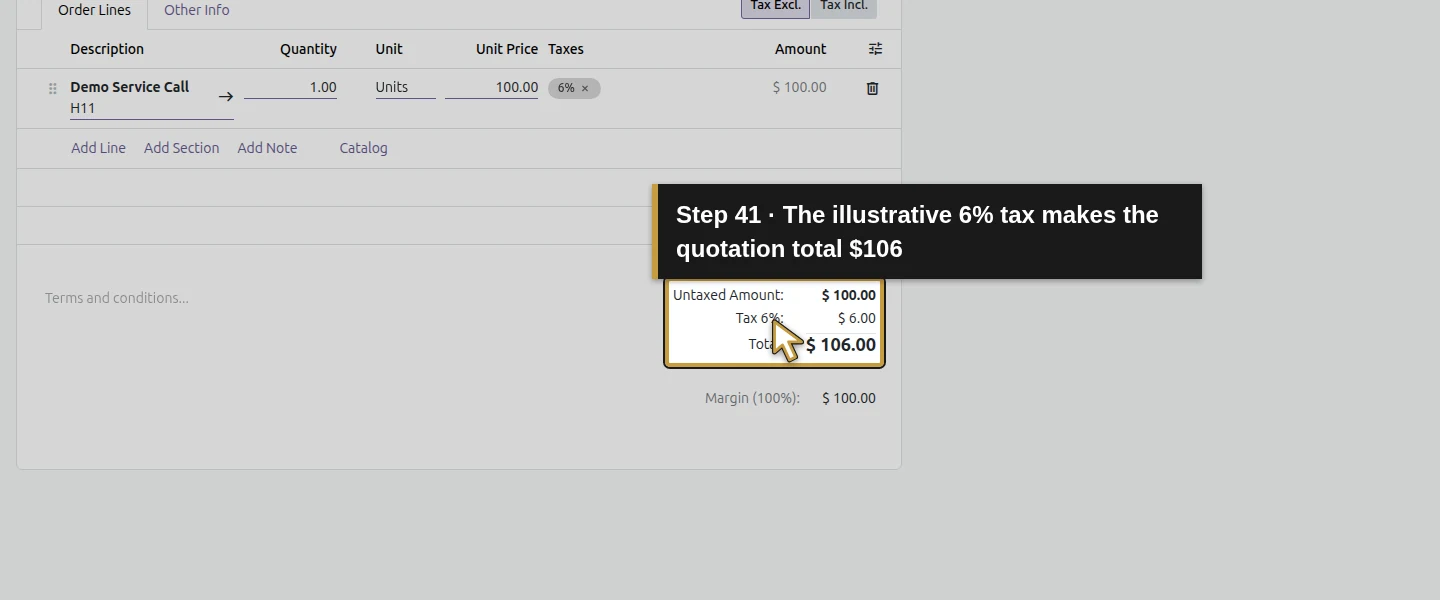The height and width of the screenshot is (600, 1440).
Task: Click the Quantity field showing 1.00
Action: pyautogui.click(x=290, y=88)
